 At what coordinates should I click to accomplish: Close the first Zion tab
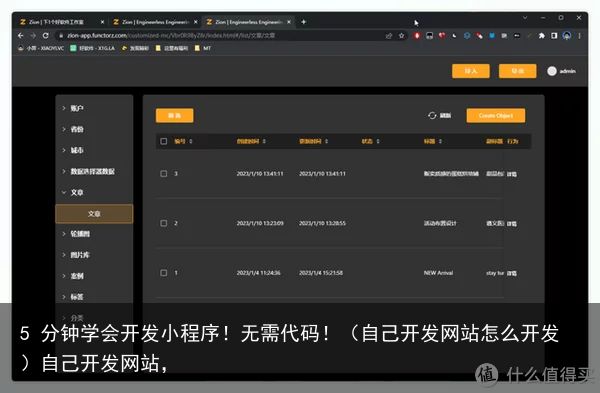pyautogui.click(x=102, y=22)
